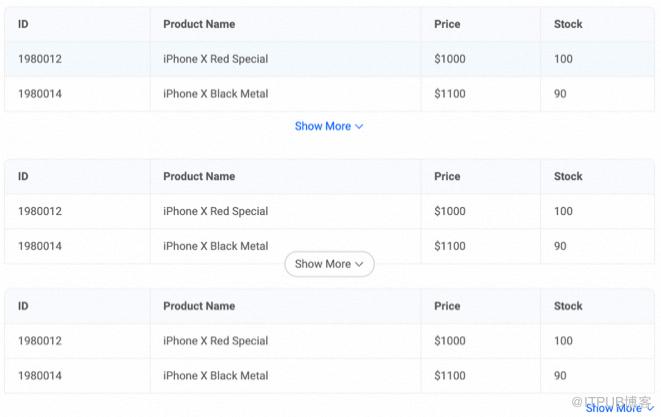This screenshot has height=417, width=661.
Task: Click the outlined pill Show More button
Action: 329,264
